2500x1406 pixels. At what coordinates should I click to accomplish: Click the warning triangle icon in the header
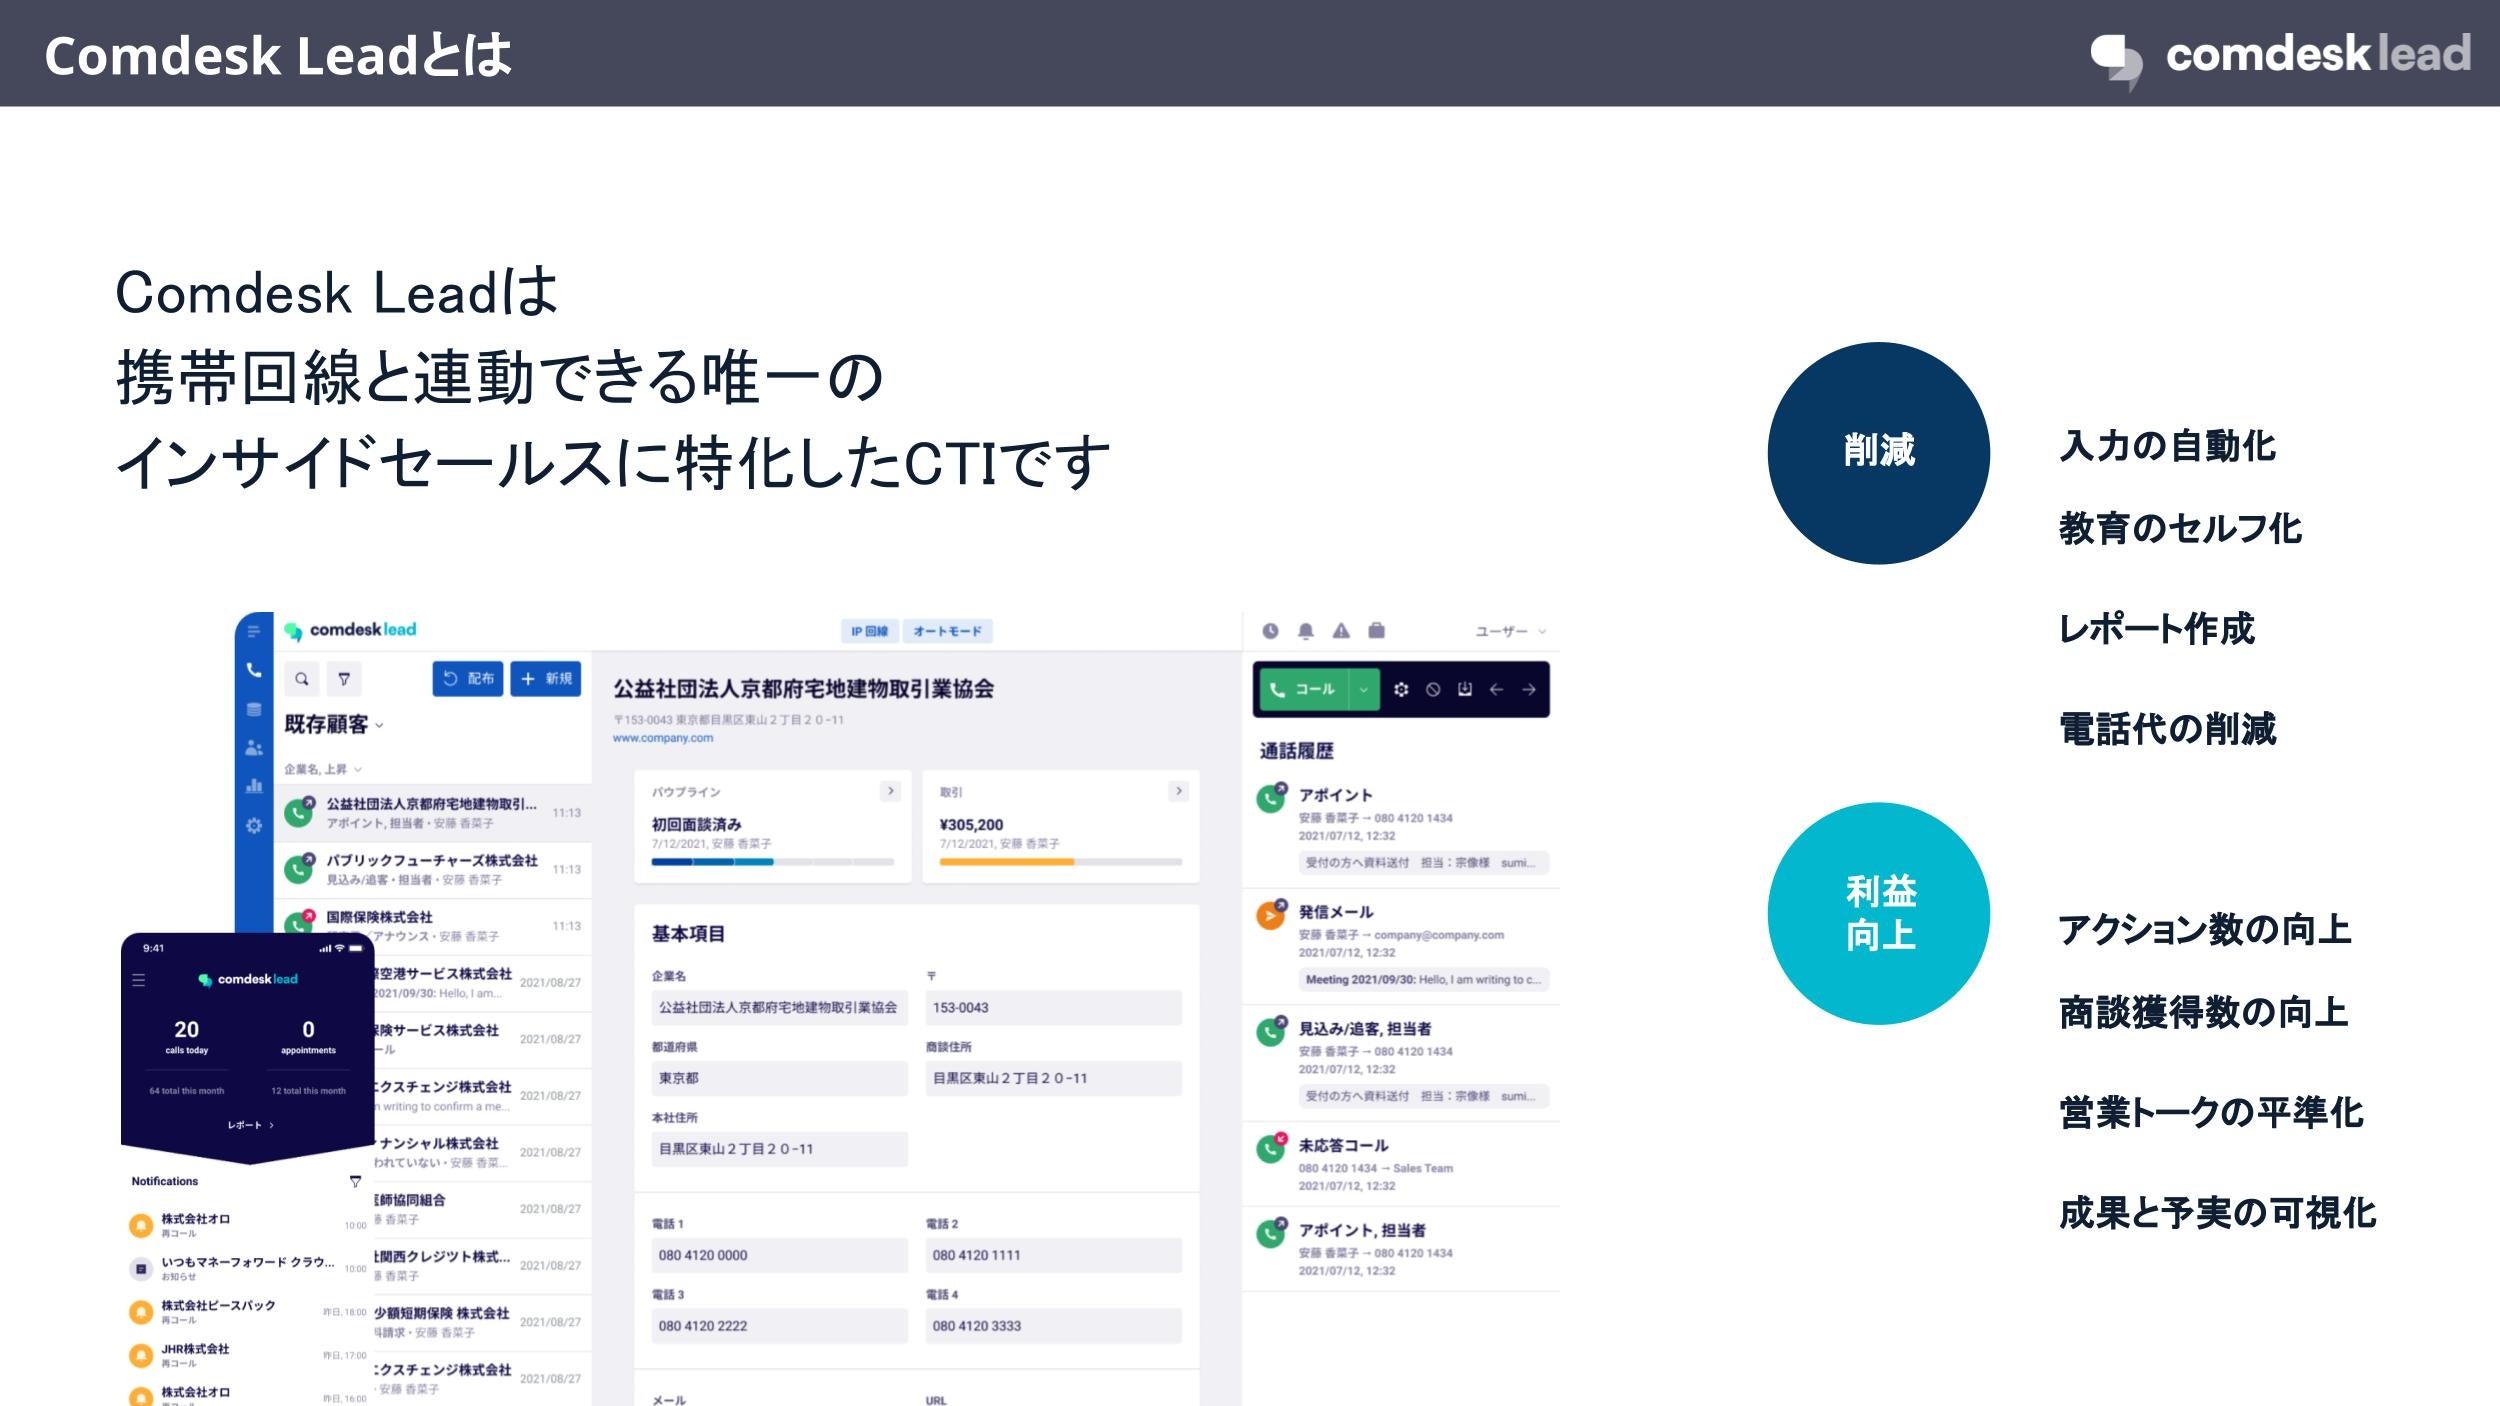tap(1341, 631)
